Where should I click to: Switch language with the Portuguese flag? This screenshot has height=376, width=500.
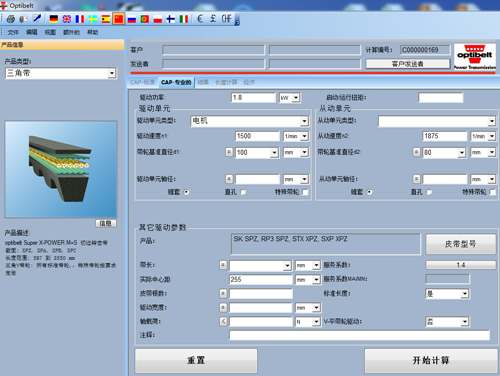pyautogui.click(x=145, y=19)
